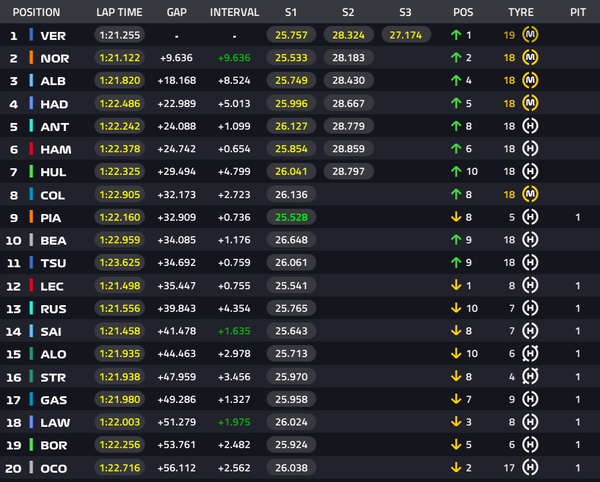Click the S3 column header
The image size is (600, 482).
[x=406, y=12]
